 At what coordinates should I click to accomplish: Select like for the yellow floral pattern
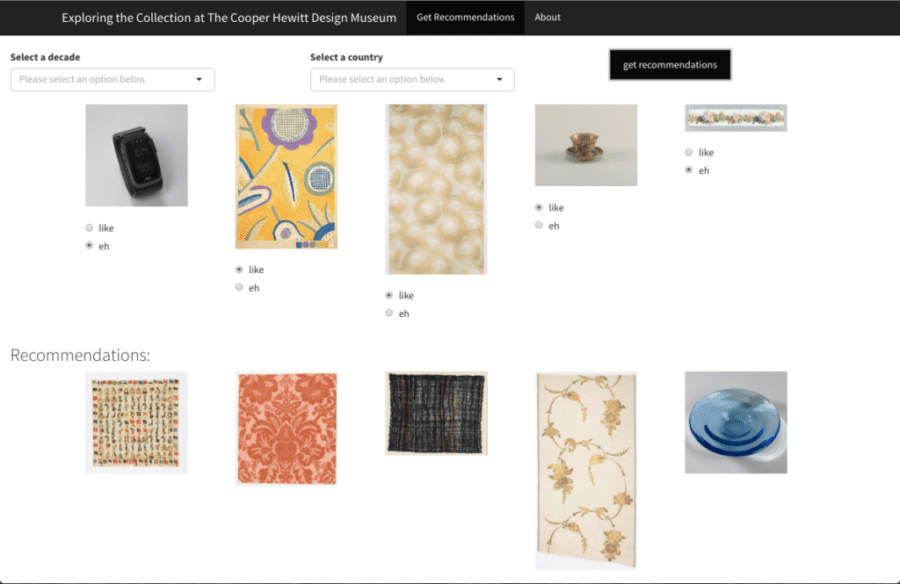coord(239,269)
